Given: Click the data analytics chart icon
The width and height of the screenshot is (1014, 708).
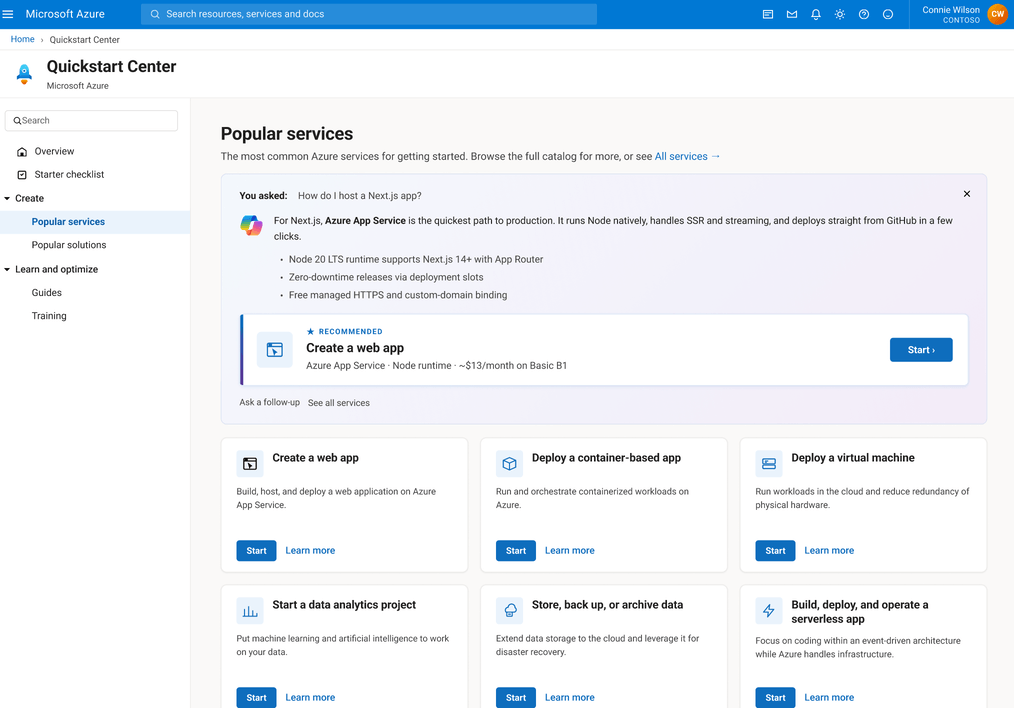Looking at the screenshot, I should (x=250, y=611).
